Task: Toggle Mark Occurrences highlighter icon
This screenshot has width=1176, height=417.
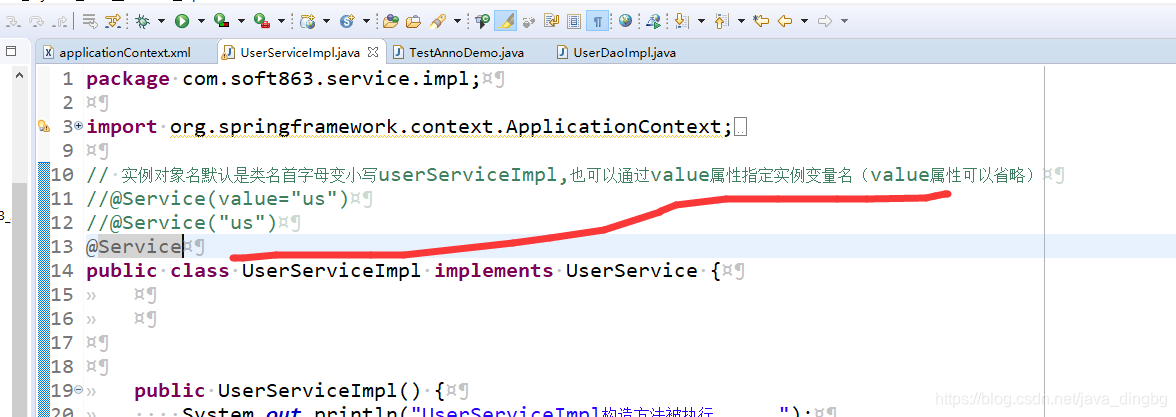Action: pos(505,22)
